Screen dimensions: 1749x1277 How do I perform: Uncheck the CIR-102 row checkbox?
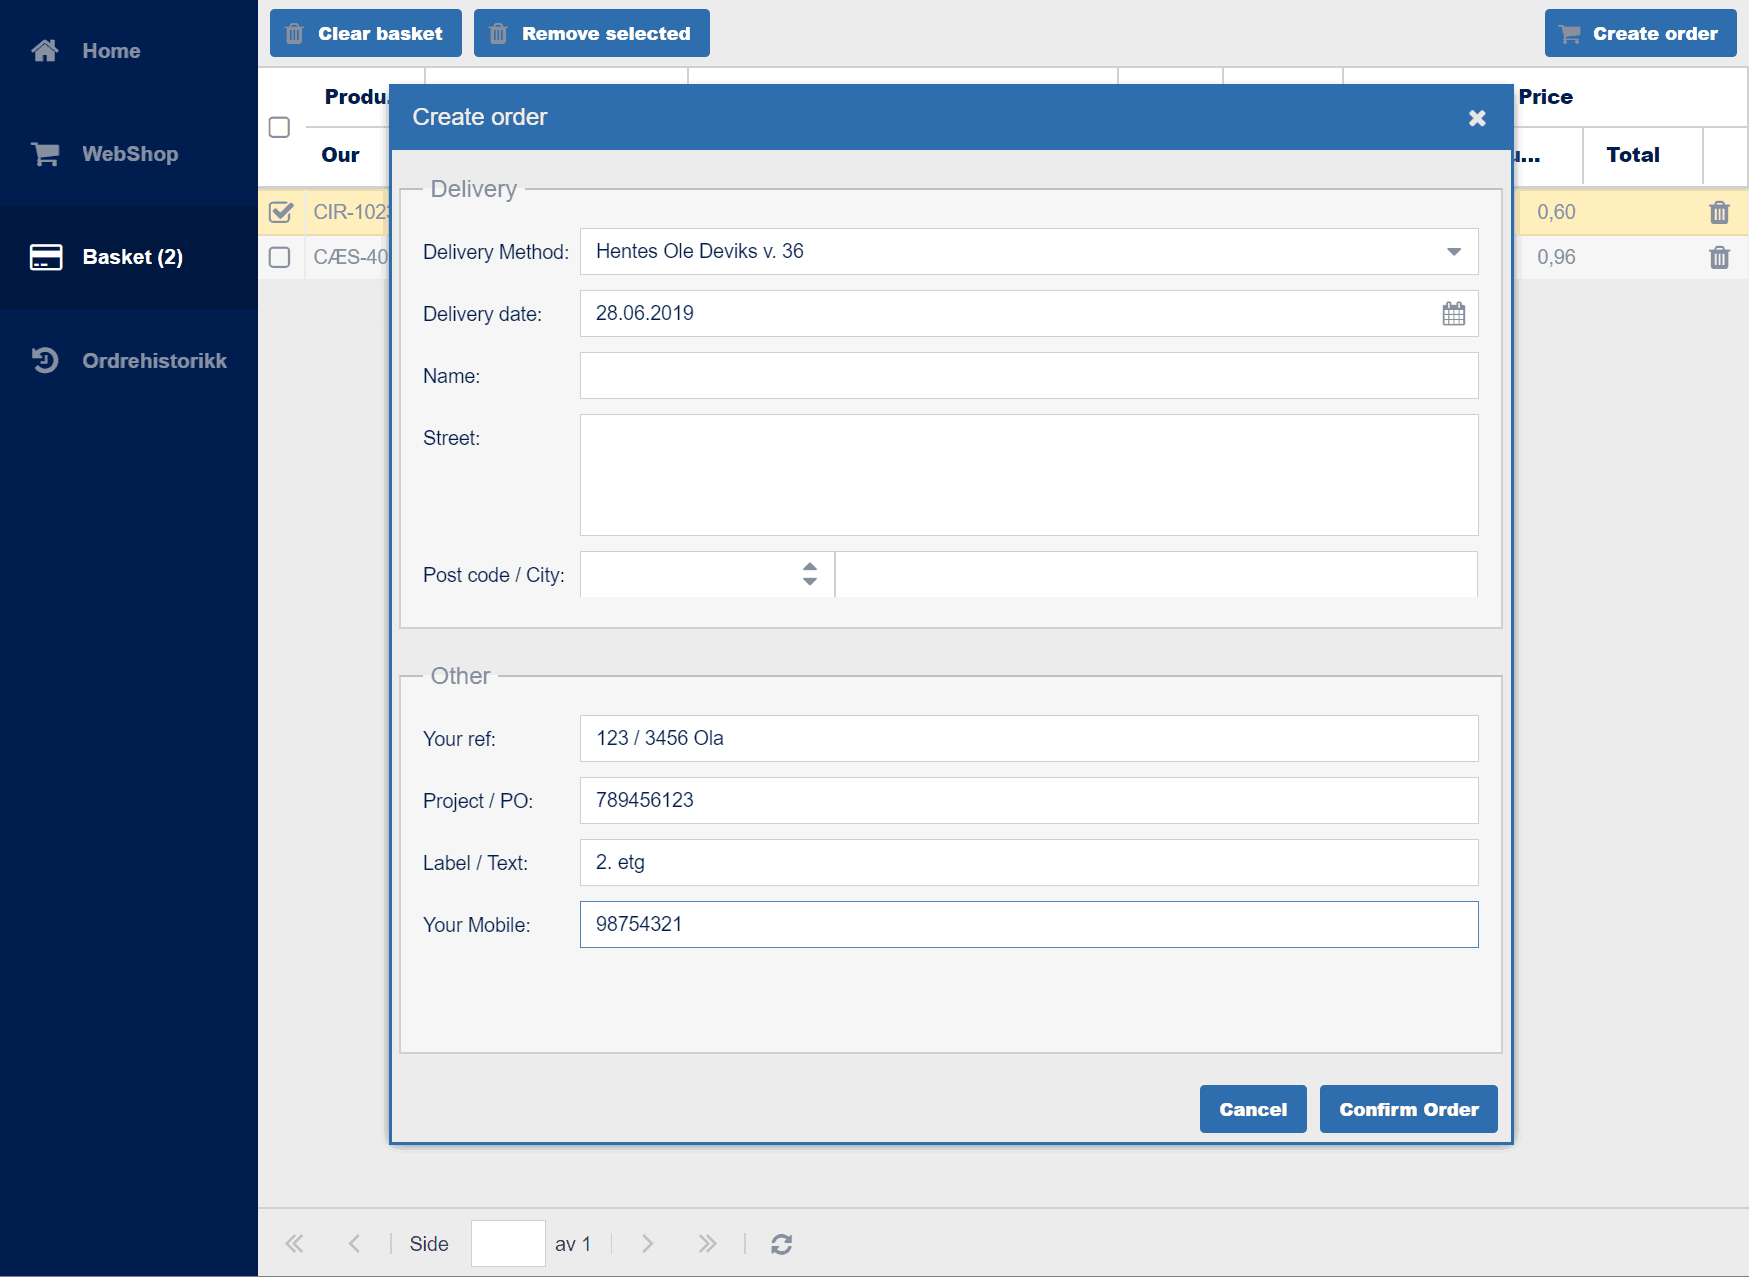tap(281, 212)
